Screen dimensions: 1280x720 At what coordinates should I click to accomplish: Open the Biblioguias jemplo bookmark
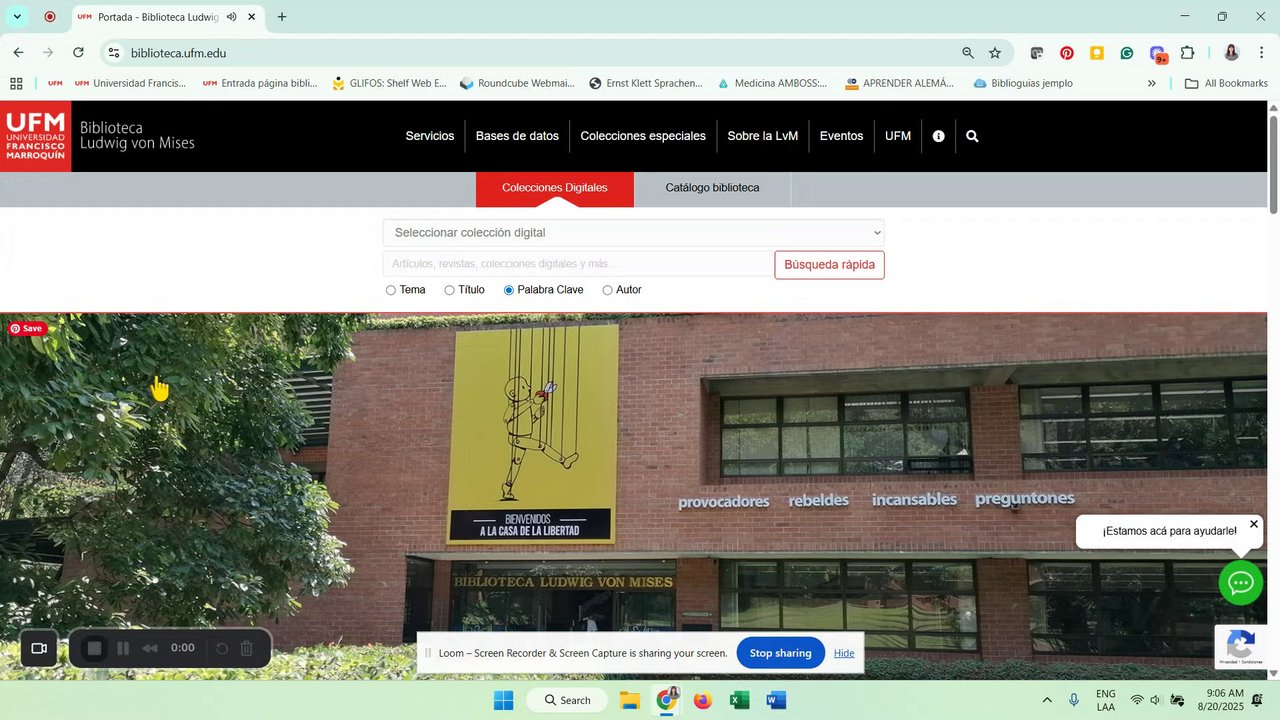coord(1022,83)
